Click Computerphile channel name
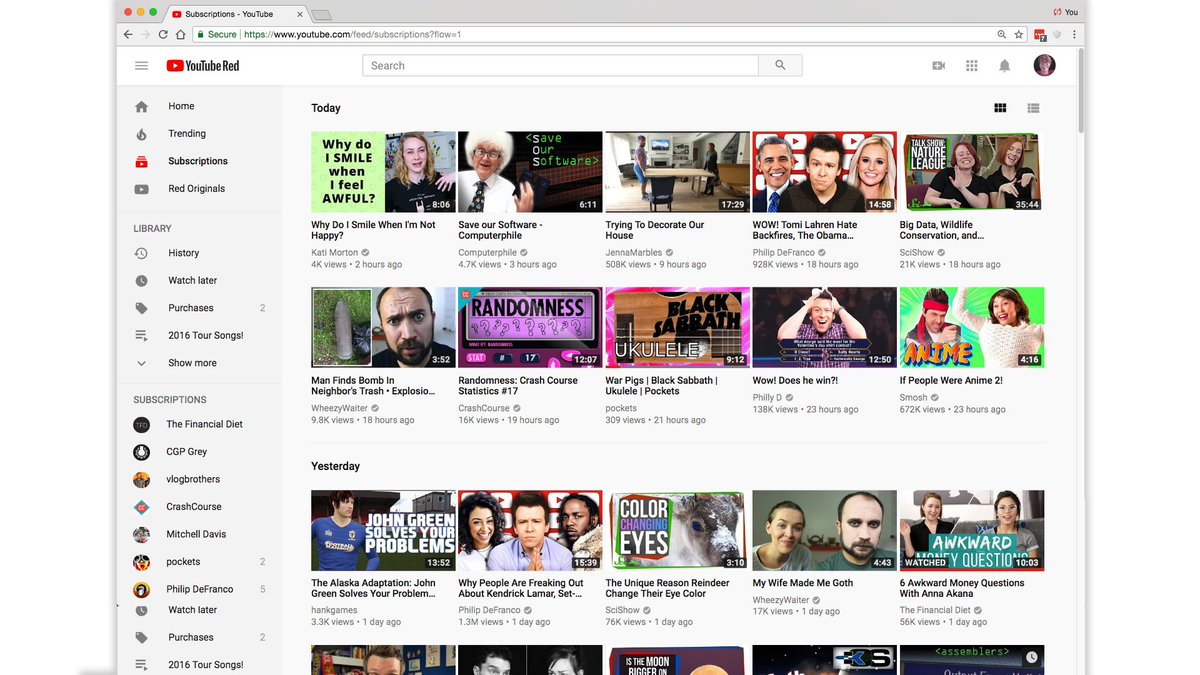 click(487, 253)
